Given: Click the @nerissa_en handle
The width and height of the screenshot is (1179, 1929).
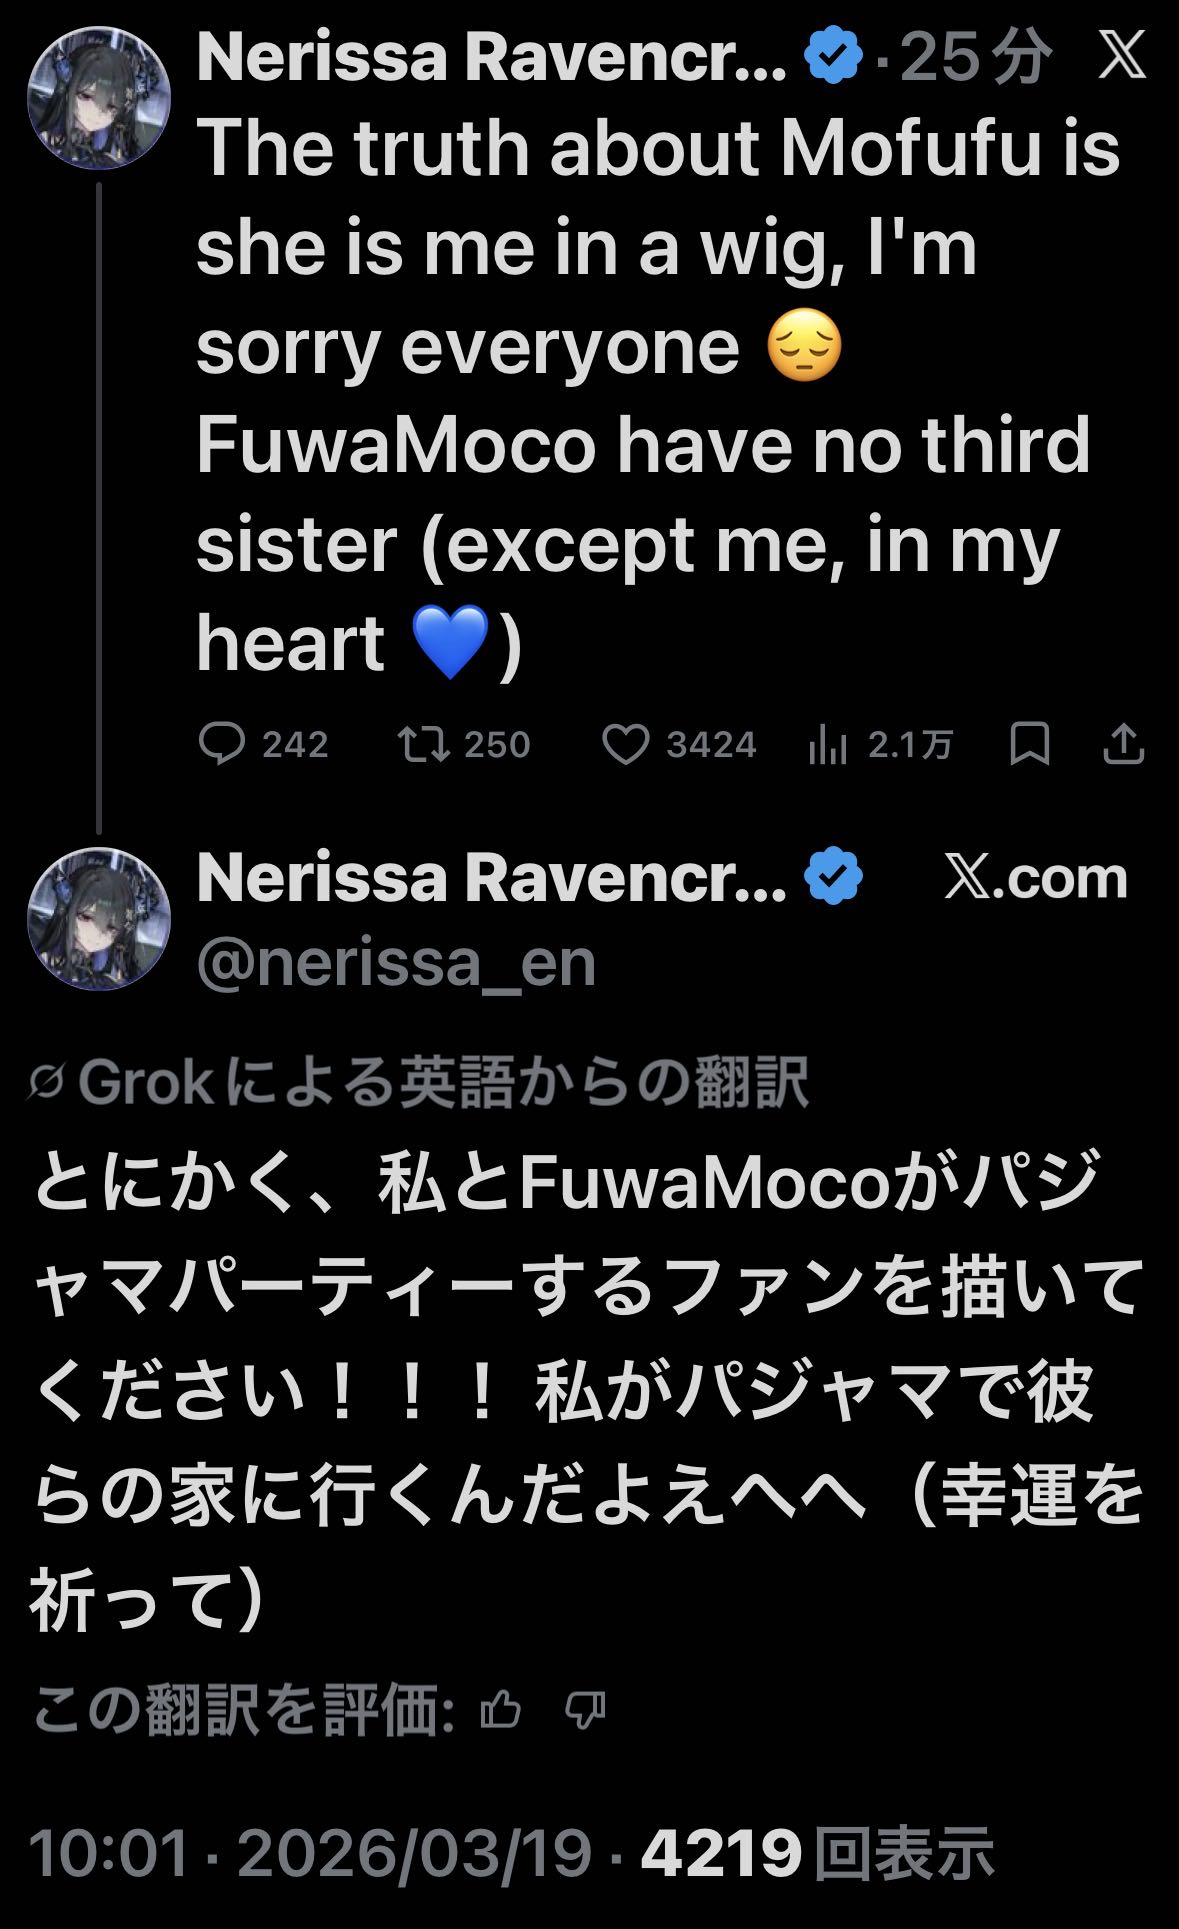Looking at the screenshot, I should (x=396, y=963).
